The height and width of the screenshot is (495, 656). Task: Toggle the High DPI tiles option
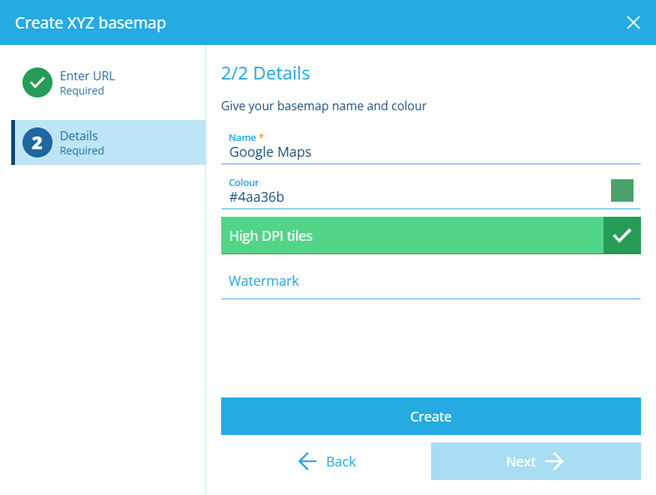click(430, 235)
